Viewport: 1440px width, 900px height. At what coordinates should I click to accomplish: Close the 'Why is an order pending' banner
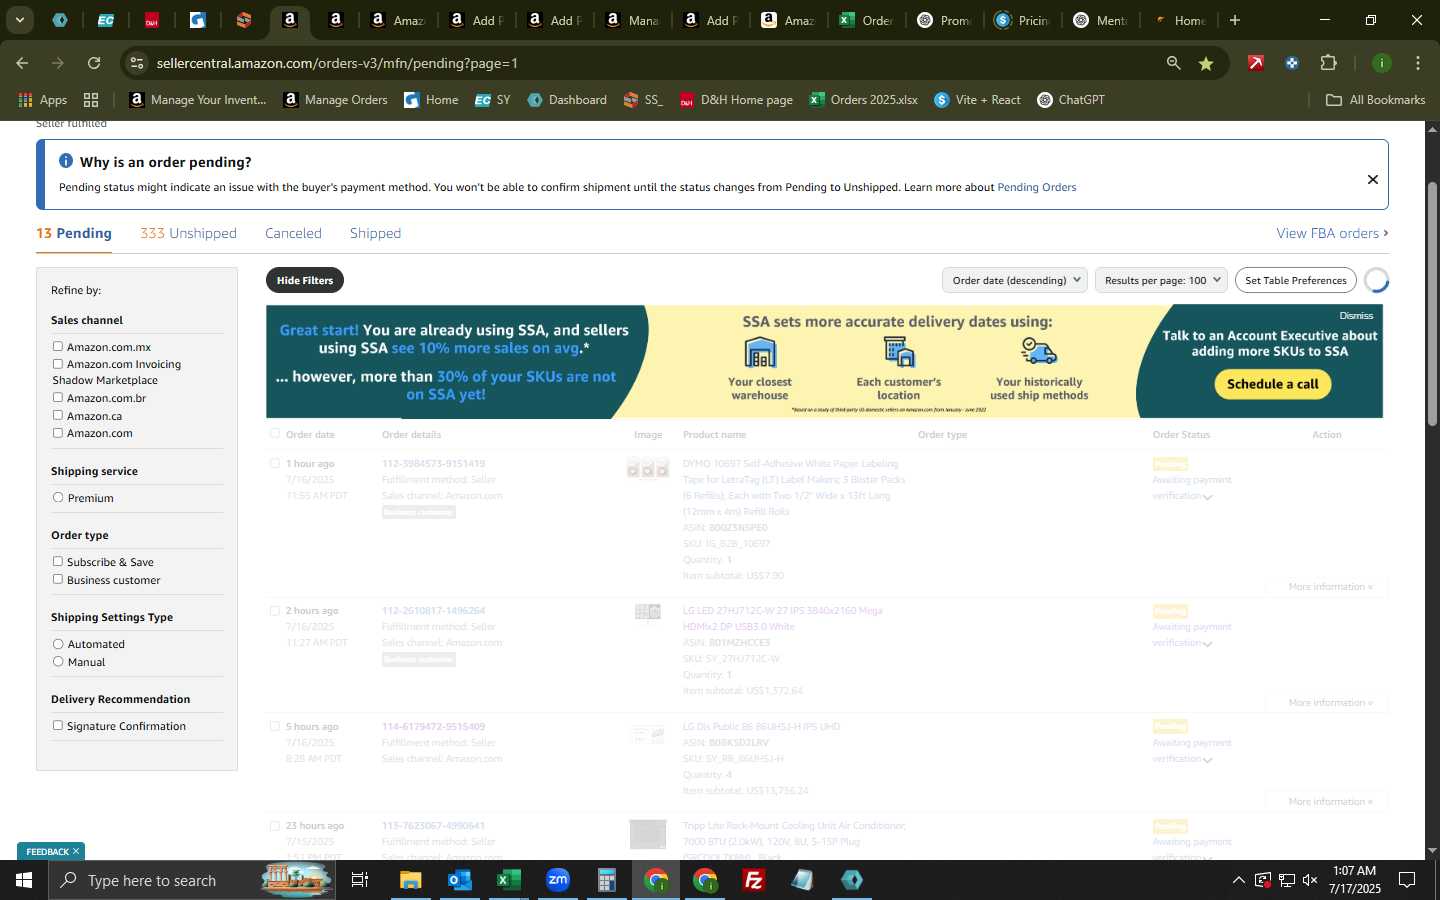(x=1372, y=179)
